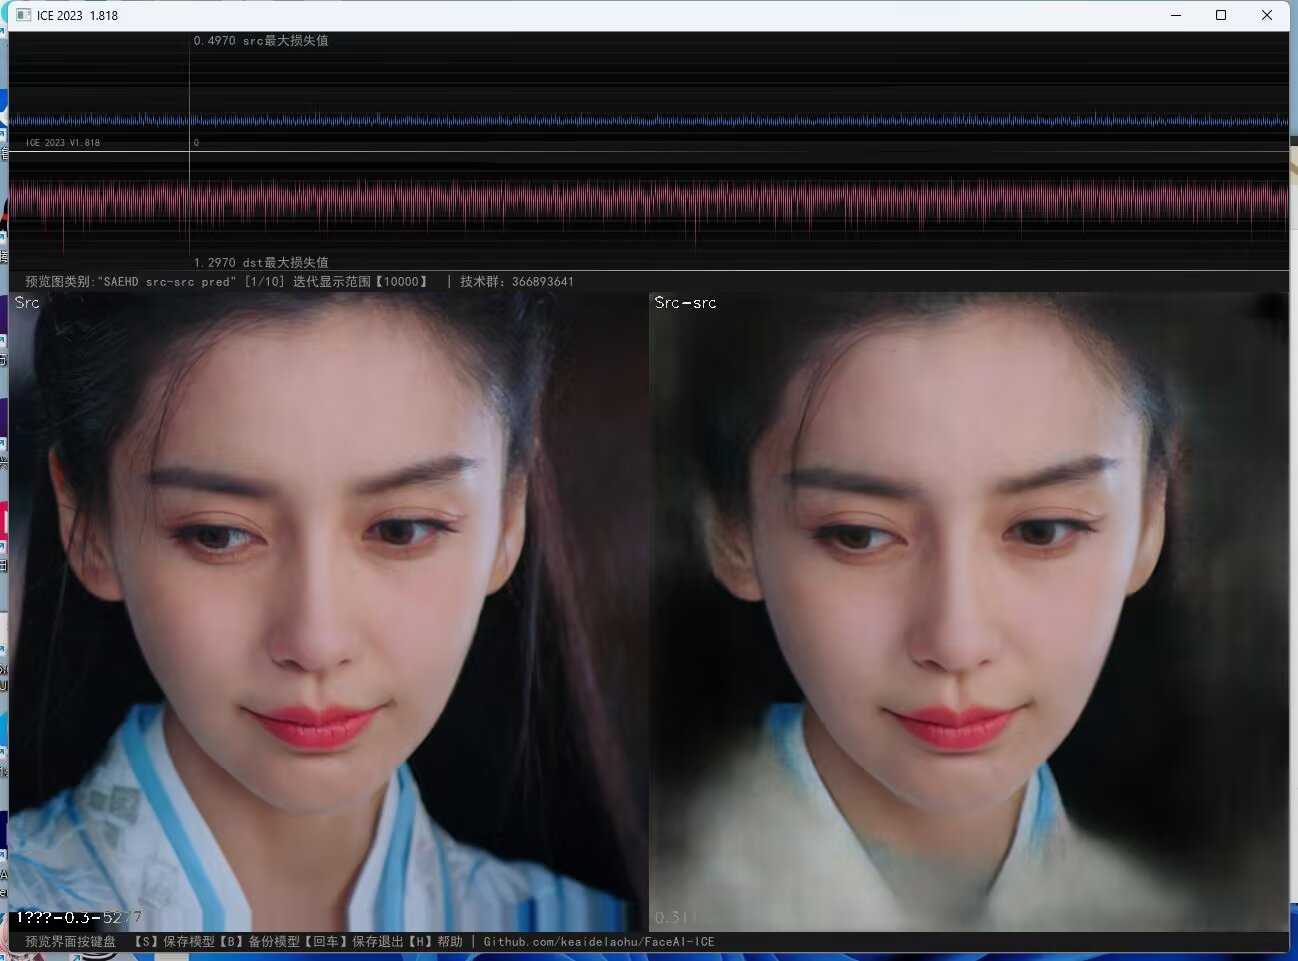Click the 'dst最大损失值' label in the graph
The image size is (1298, 961).
285,262
